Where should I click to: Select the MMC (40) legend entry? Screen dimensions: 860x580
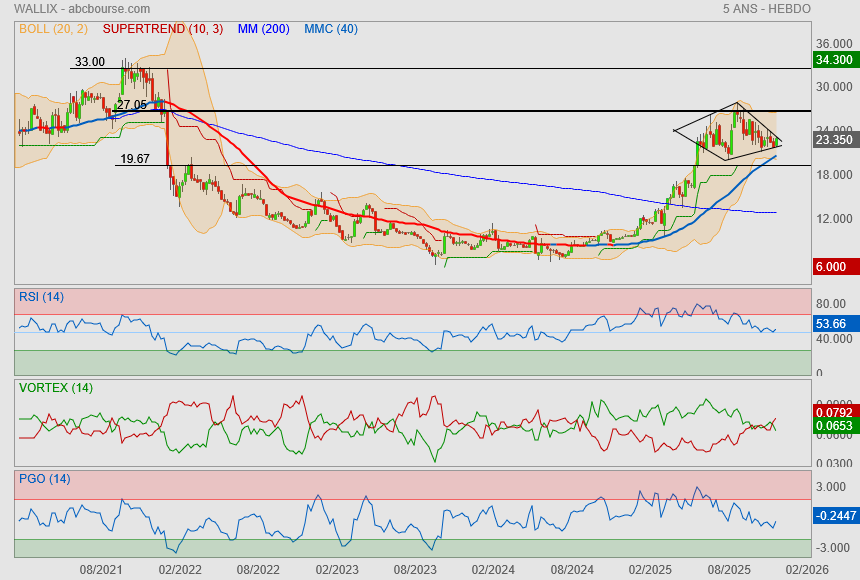pyautogui.click(x=331, y=29)
